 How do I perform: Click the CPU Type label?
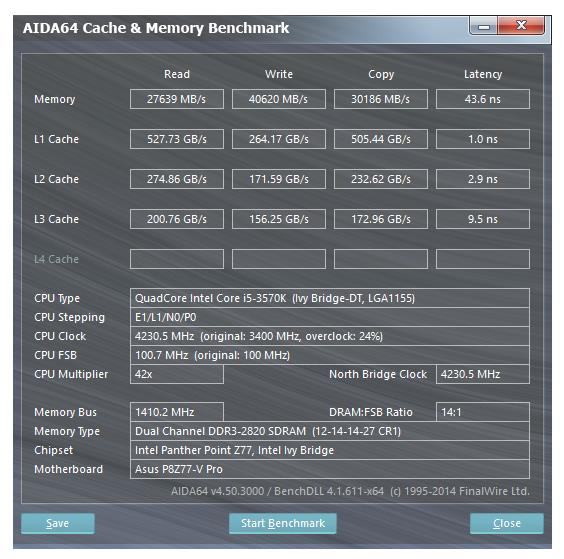(57, 298)
